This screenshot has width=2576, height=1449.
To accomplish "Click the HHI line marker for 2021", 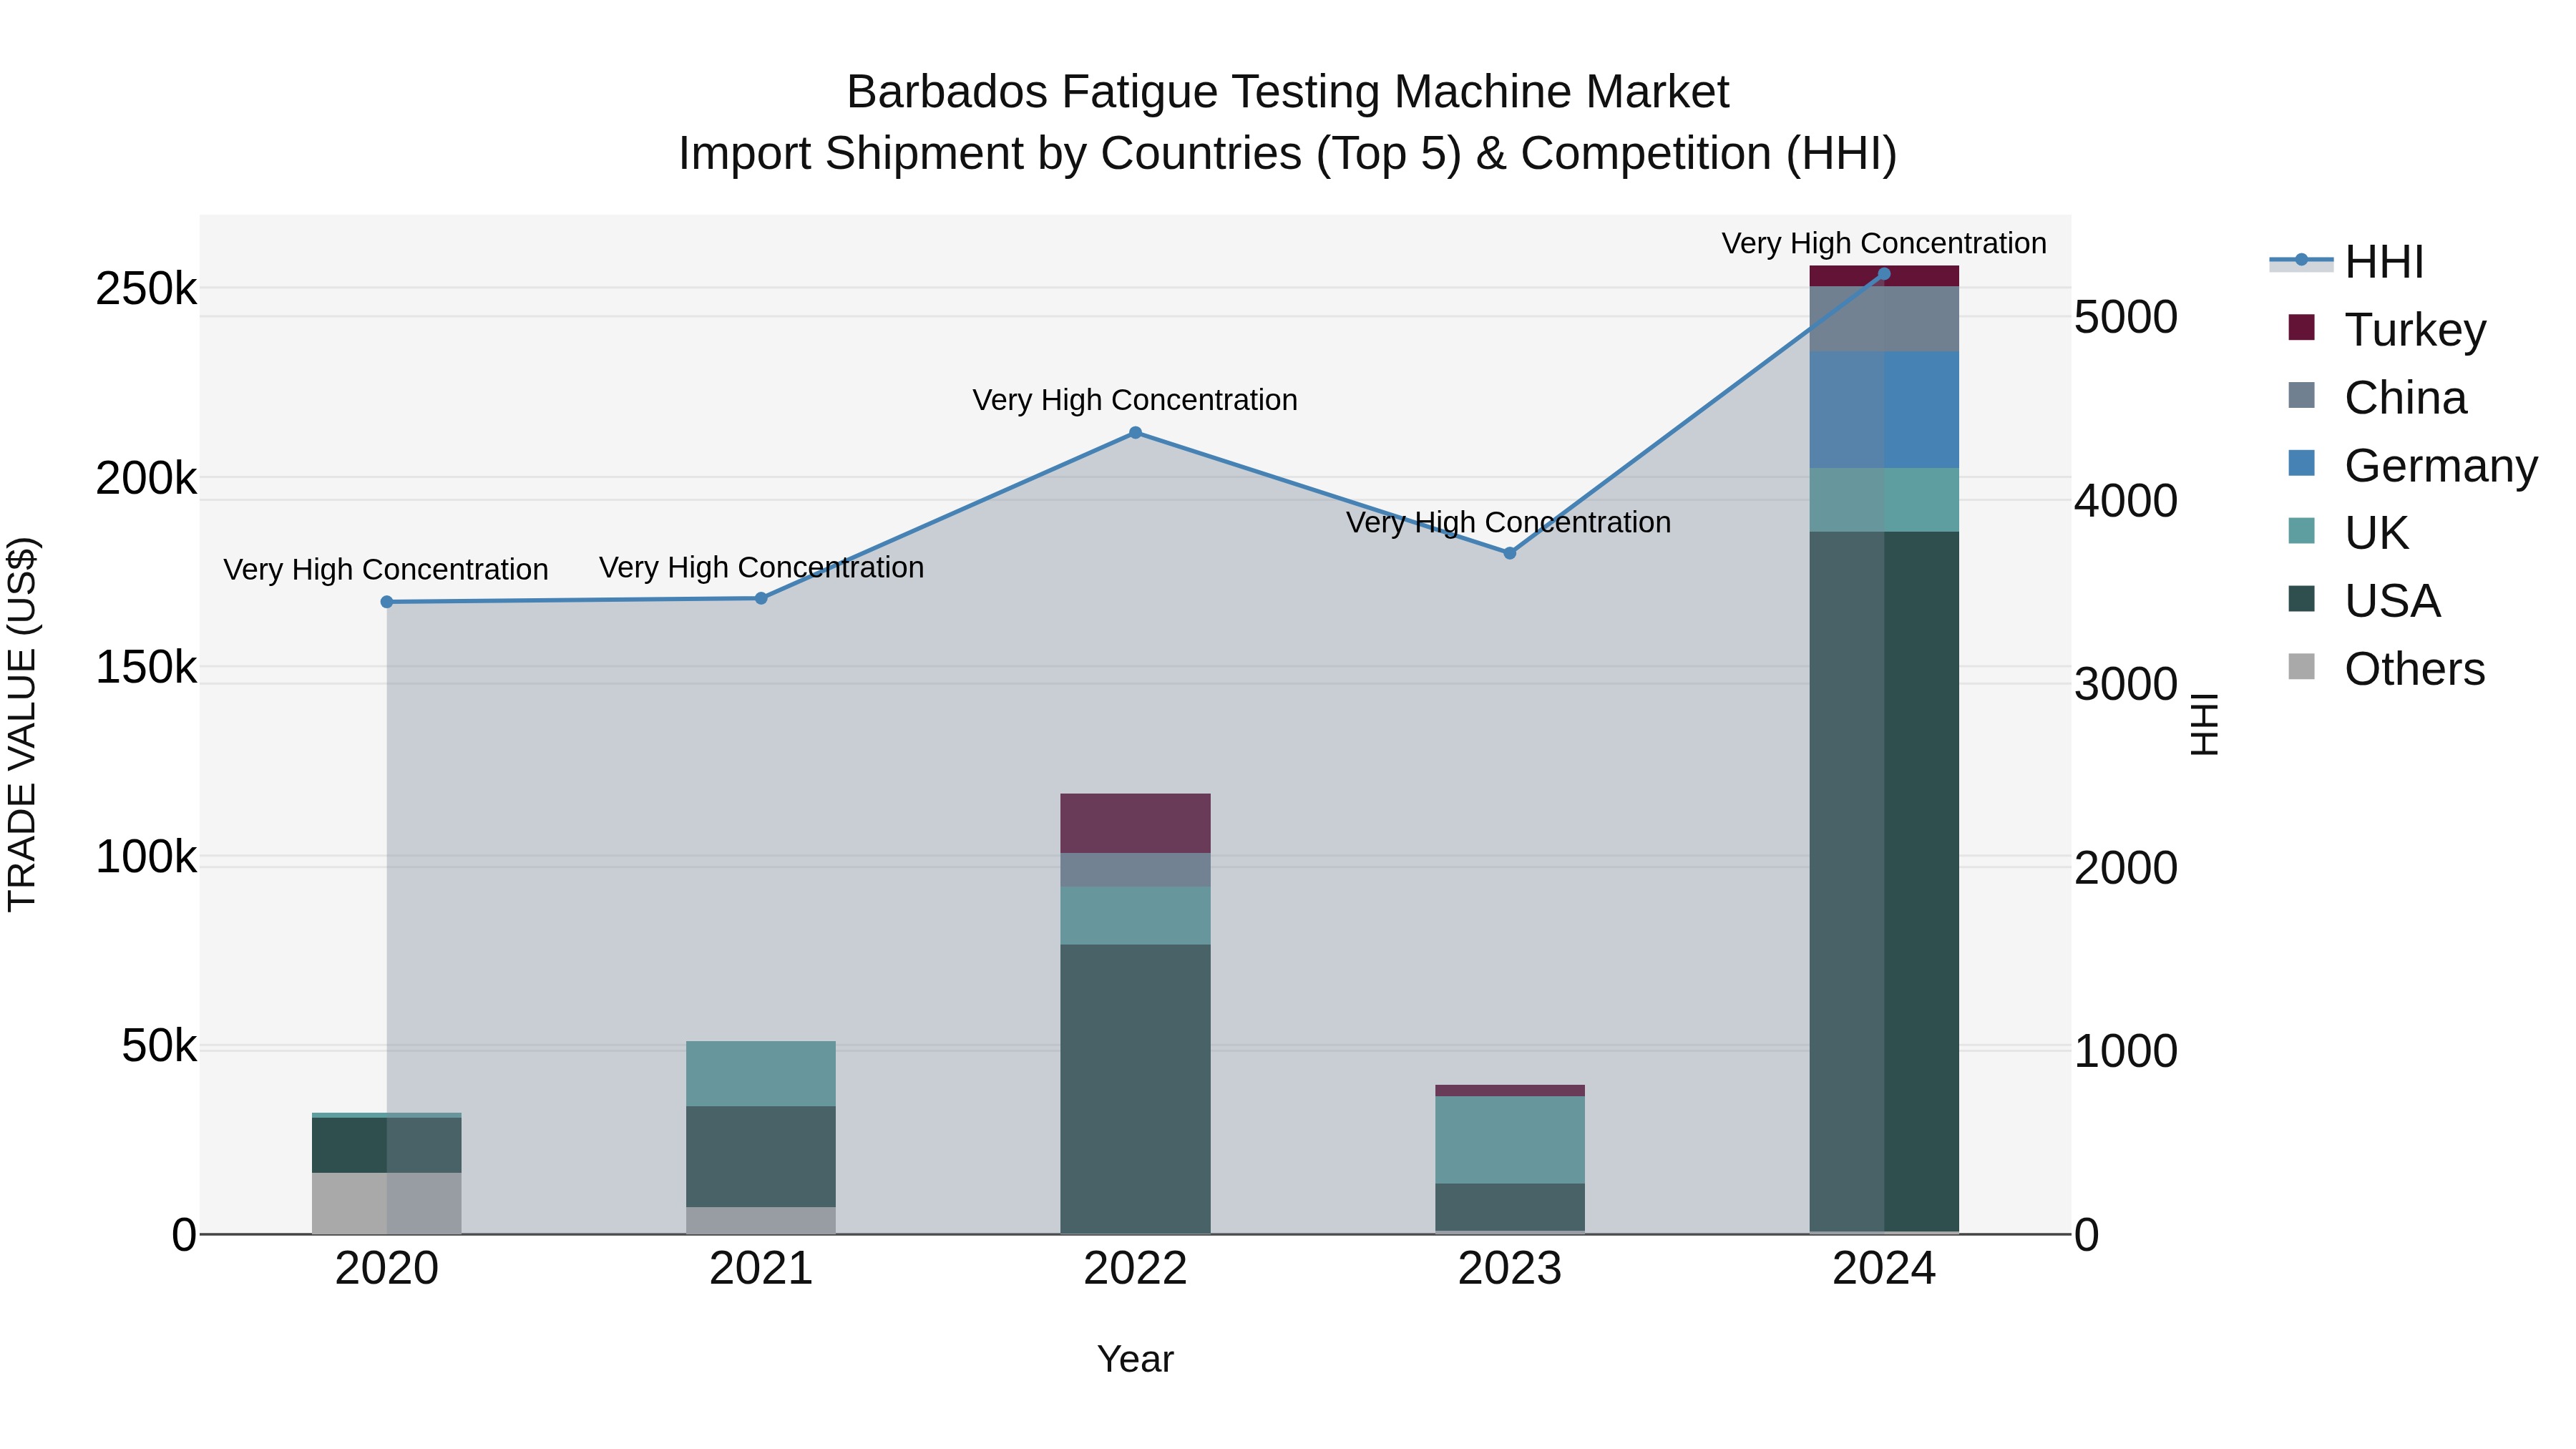I will (x=761, y=598).
